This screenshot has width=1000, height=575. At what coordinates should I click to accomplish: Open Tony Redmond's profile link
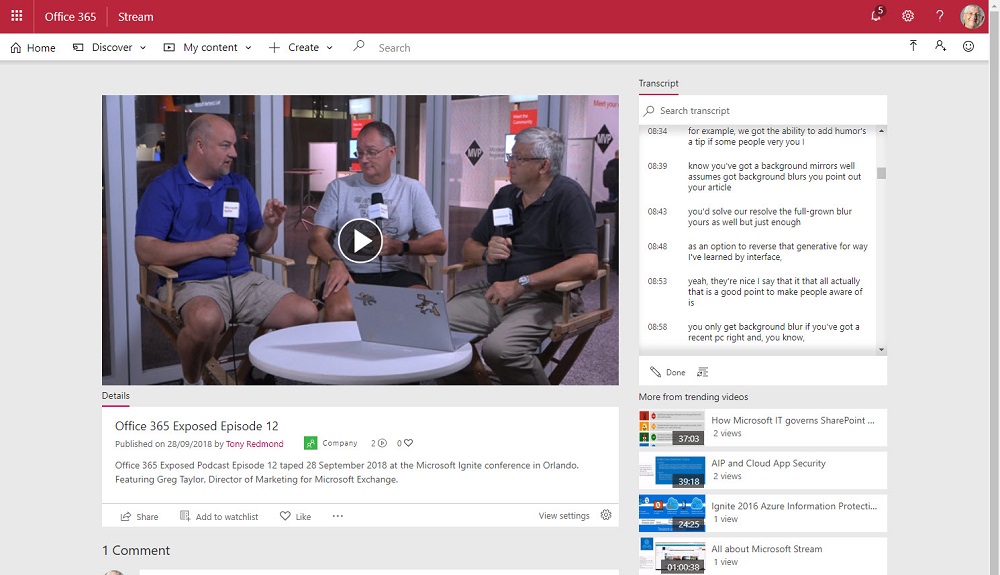(254, 444)
